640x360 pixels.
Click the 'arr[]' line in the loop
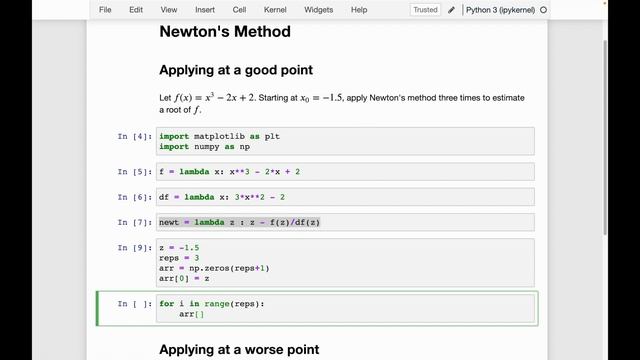coord(191,314)
